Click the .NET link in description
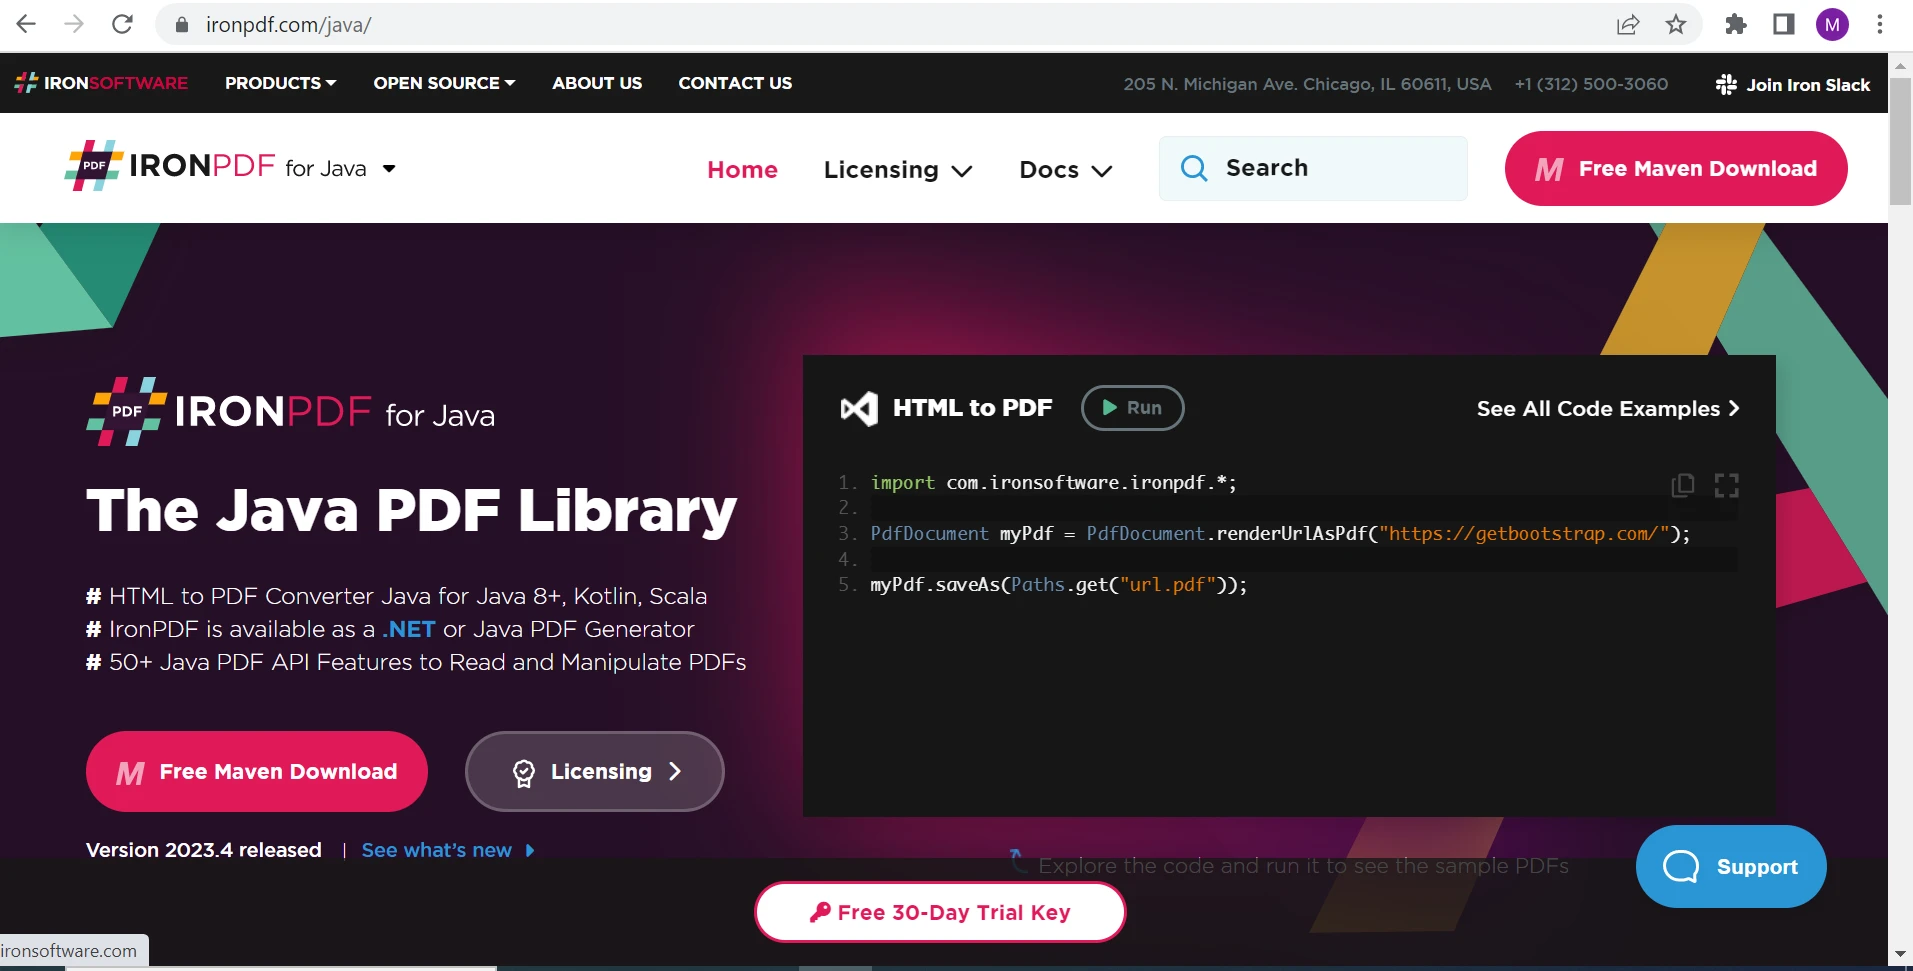Image resolution: width=1913 pixels, height=971 pixels. (409, 629)
